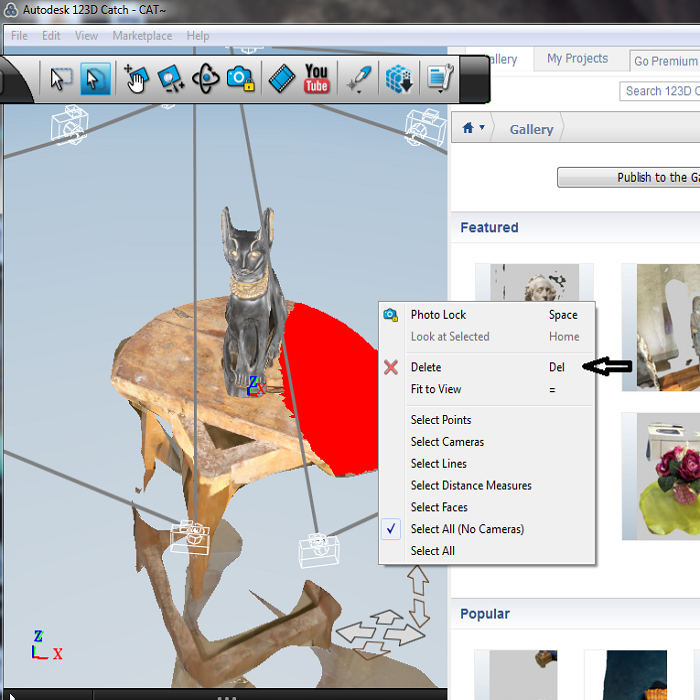Choose Select Lines in context menu
700x700 pixels.
coord(487,463)
